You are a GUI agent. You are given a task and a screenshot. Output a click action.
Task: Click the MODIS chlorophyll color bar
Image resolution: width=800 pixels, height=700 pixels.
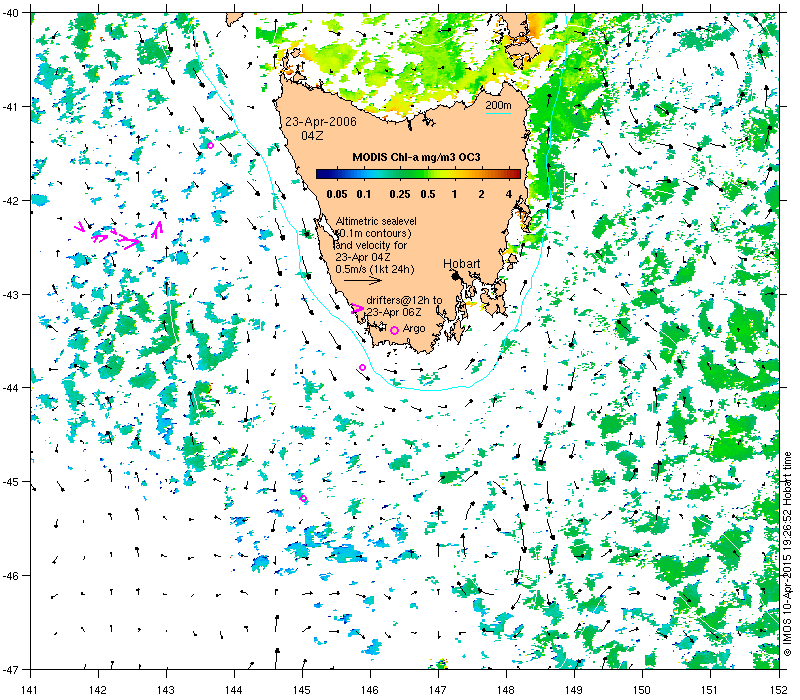coord(418,174)
